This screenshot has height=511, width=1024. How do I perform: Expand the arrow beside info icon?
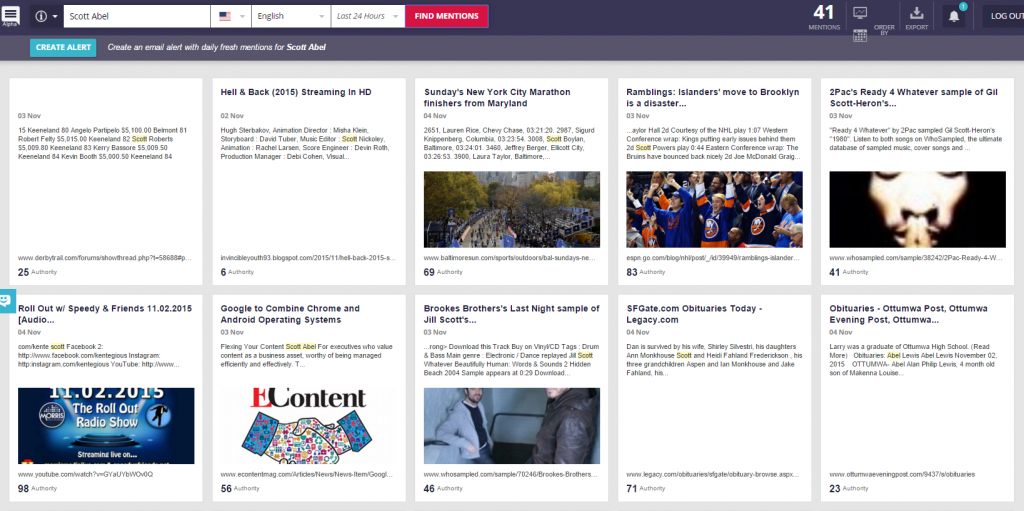pos(55,16)
